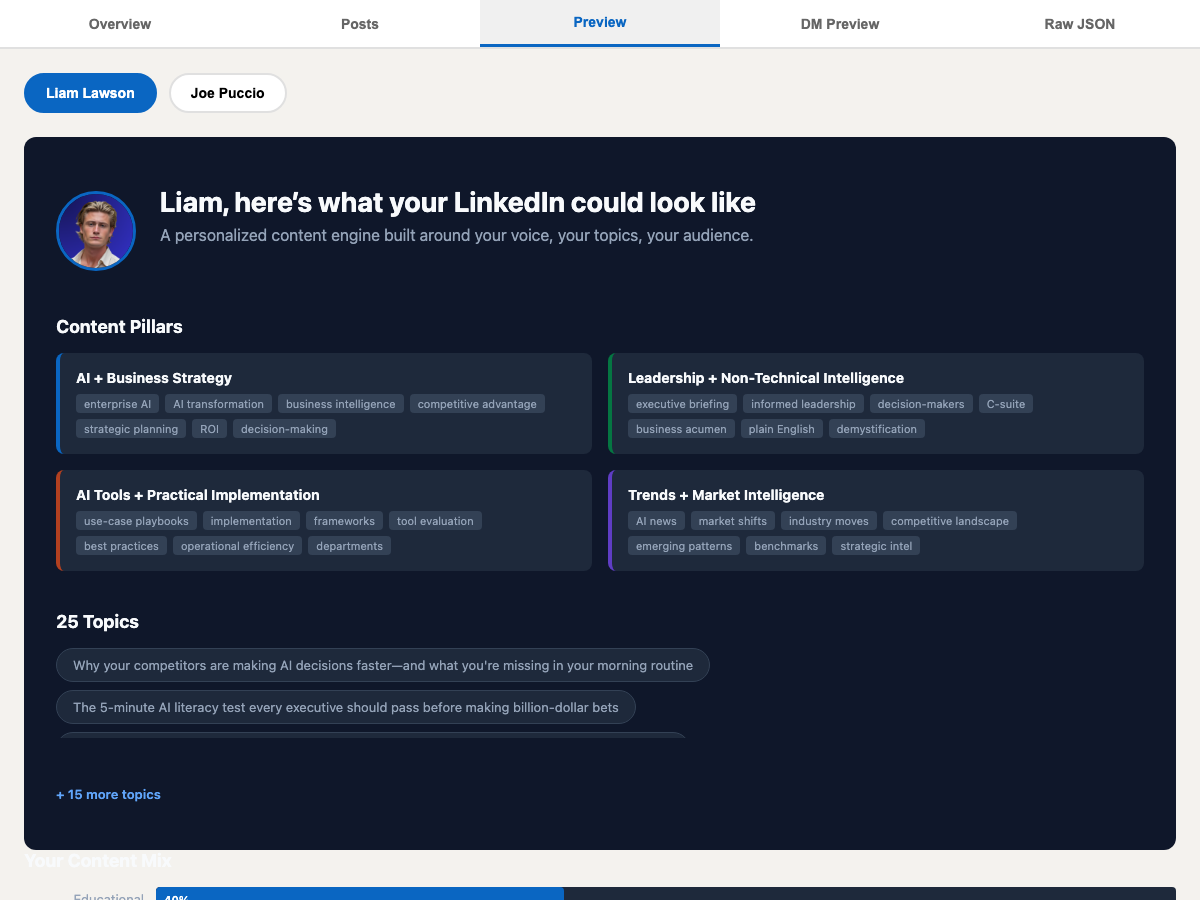Click the enterprise AI tag
This screenshot has height=900, width=1200.
coord(117,403)
